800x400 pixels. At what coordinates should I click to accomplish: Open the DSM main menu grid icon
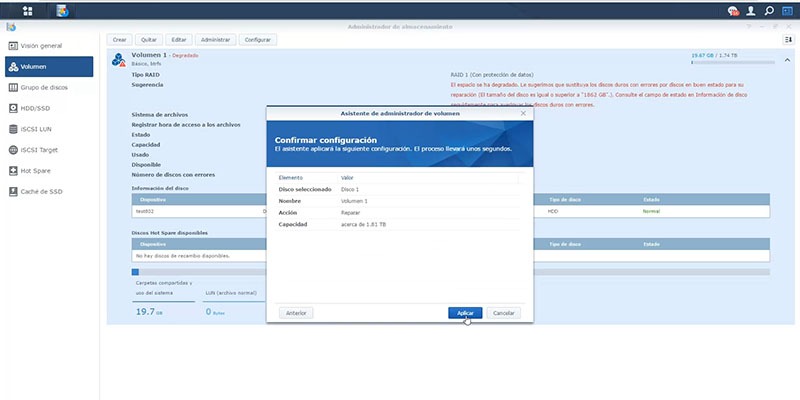pos(28,11)
